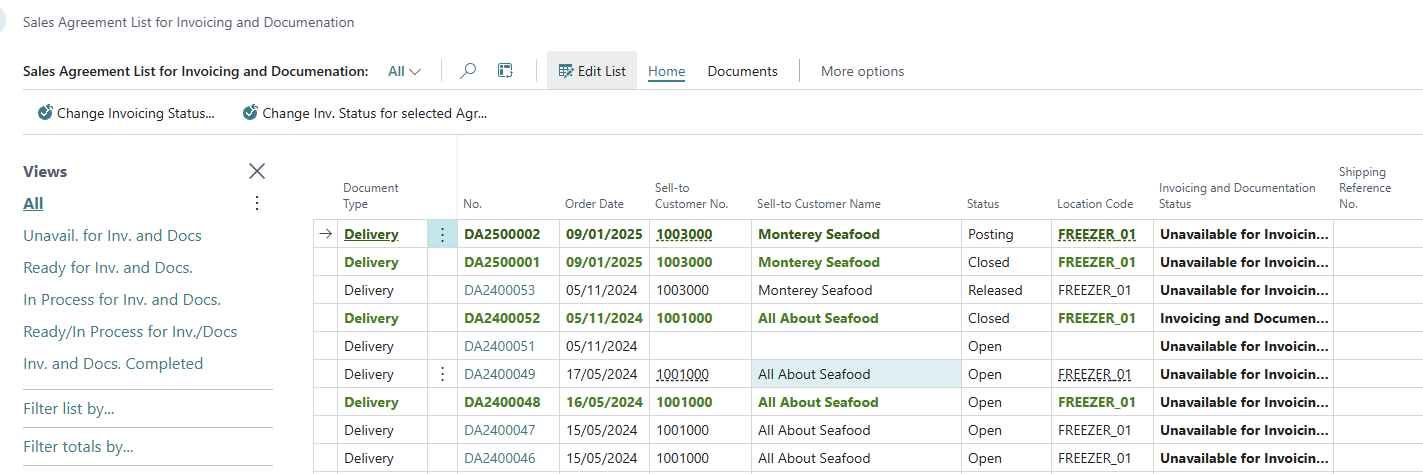Click Edit List button
This screenshot has height=474, width=1423.
[592, 71]
